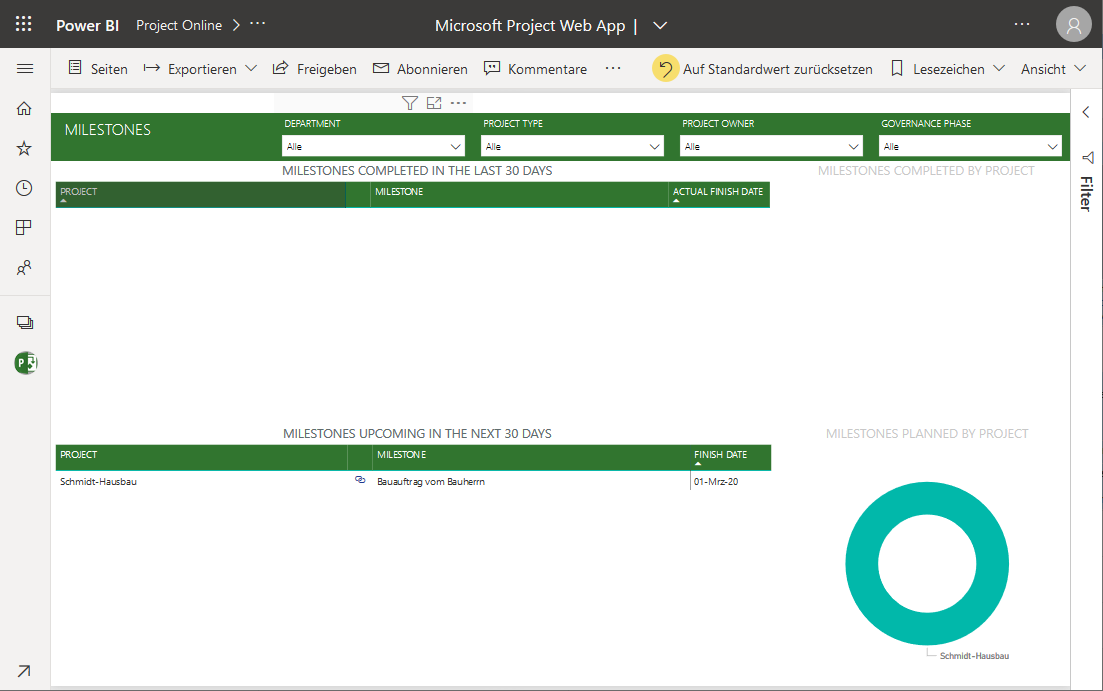Click the Microsoft Project Web App title
The height and width of the screenshot is (691, 1103).
[x=530, y=25]
